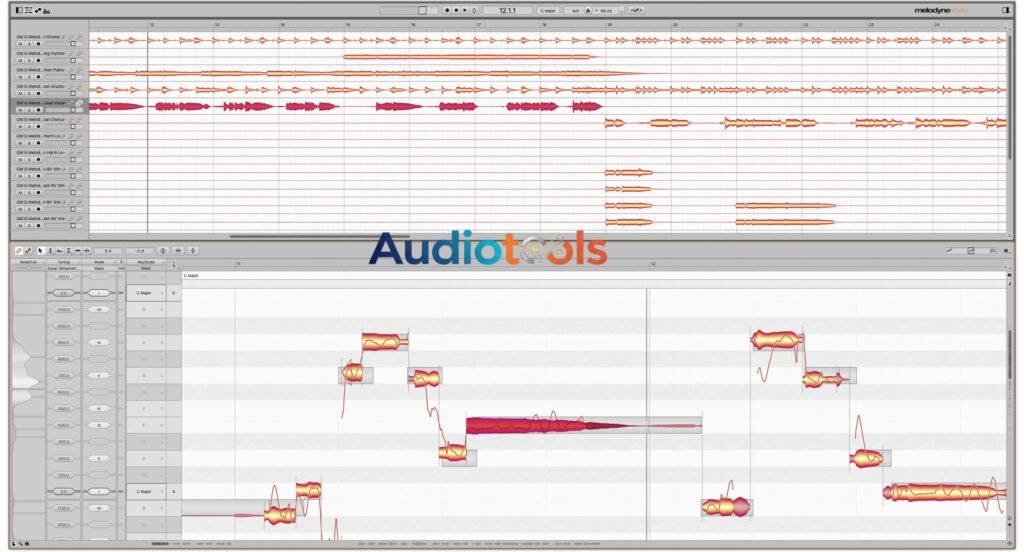Click the edit icon on the Lead Vocal track

pos(79,103)
